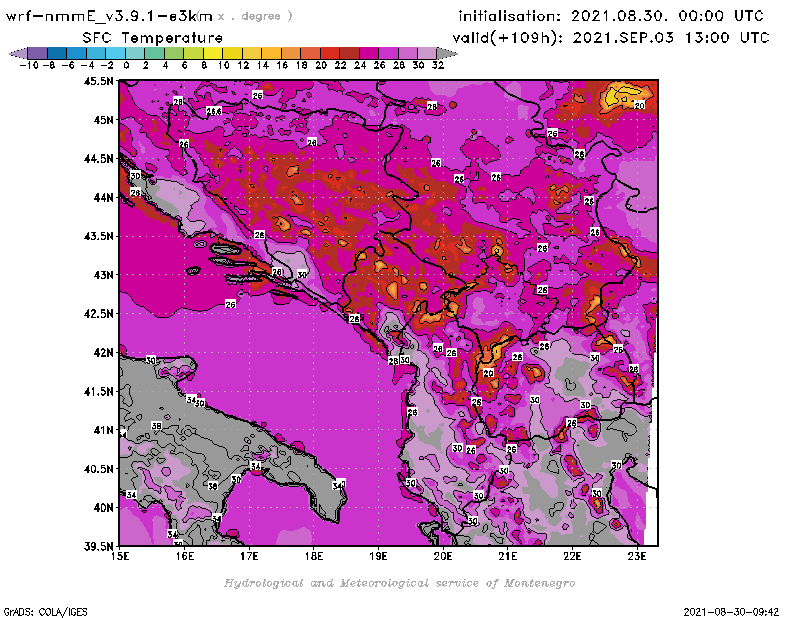Click the initialisation 2021.08.30. 00:00 UTC text
800x618 pixels.
pos(611,16)
